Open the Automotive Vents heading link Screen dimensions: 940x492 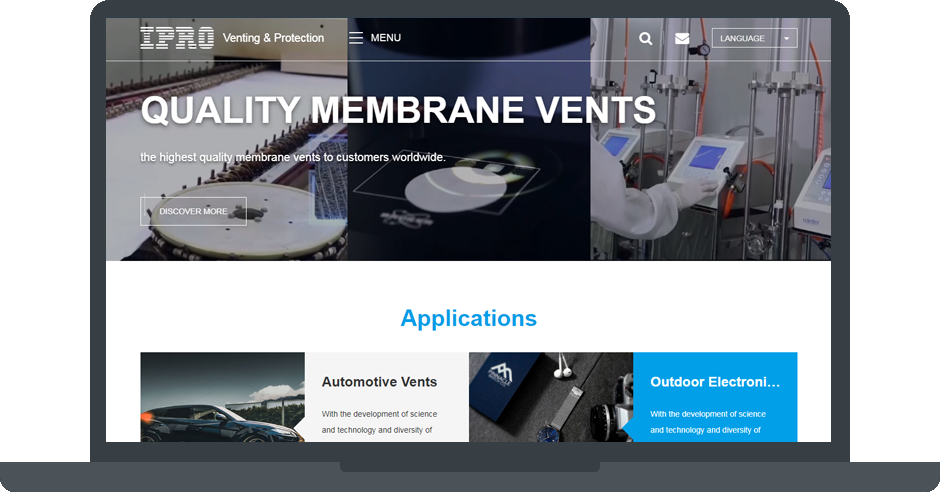379,382
